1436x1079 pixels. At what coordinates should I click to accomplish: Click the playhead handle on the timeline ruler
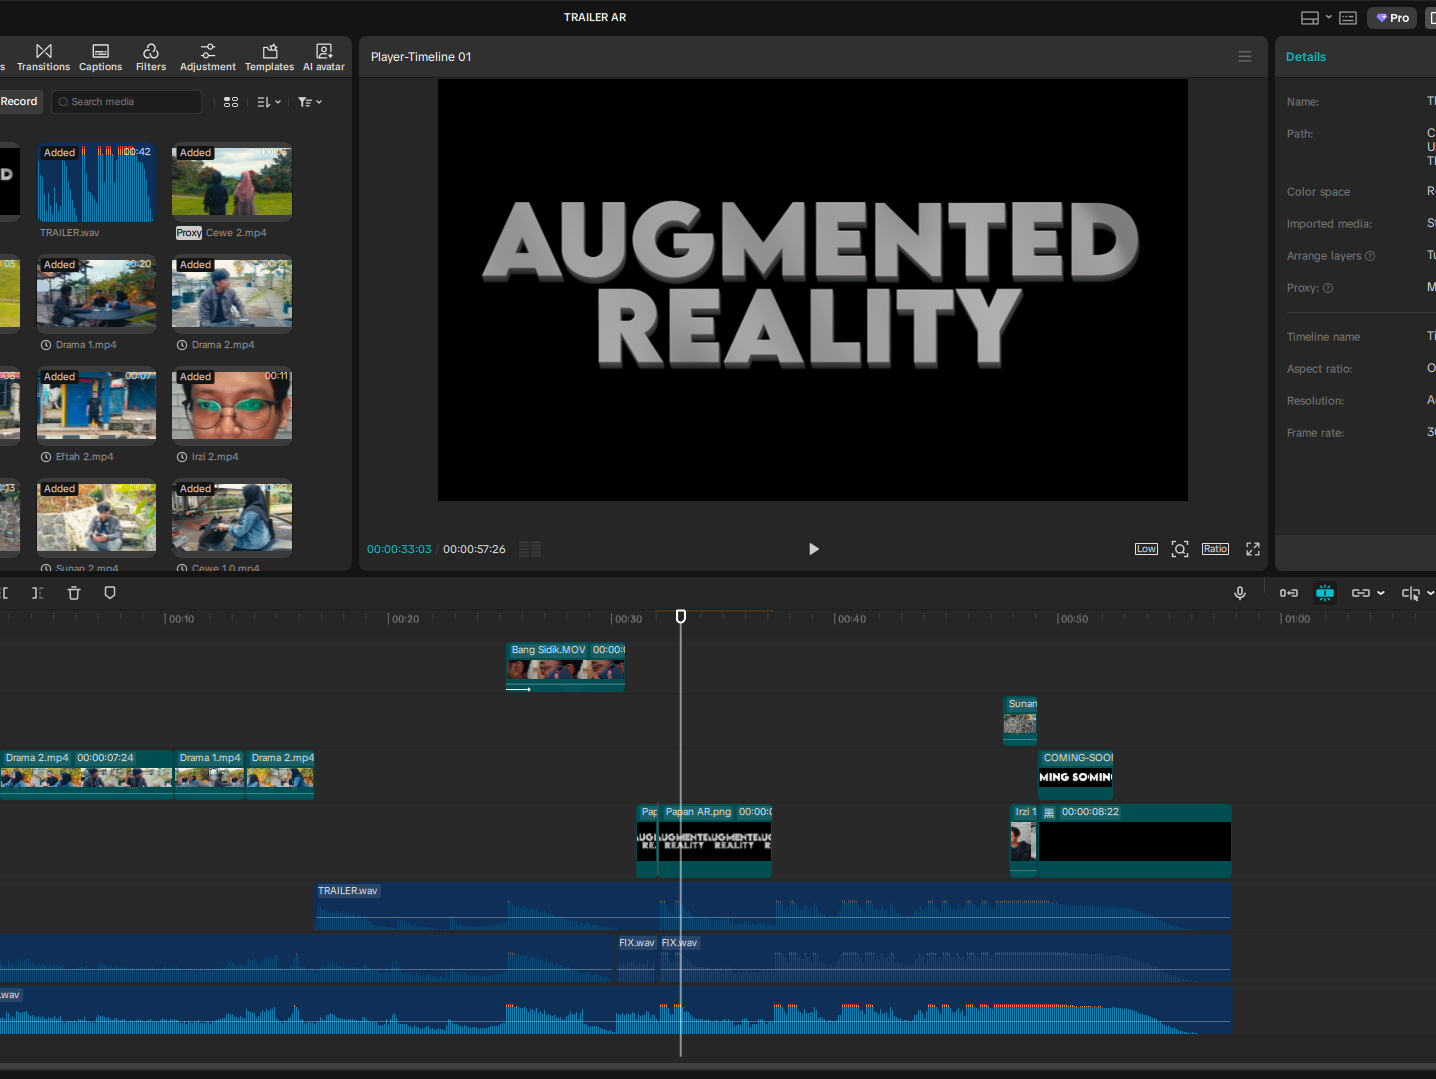(681, 616)
